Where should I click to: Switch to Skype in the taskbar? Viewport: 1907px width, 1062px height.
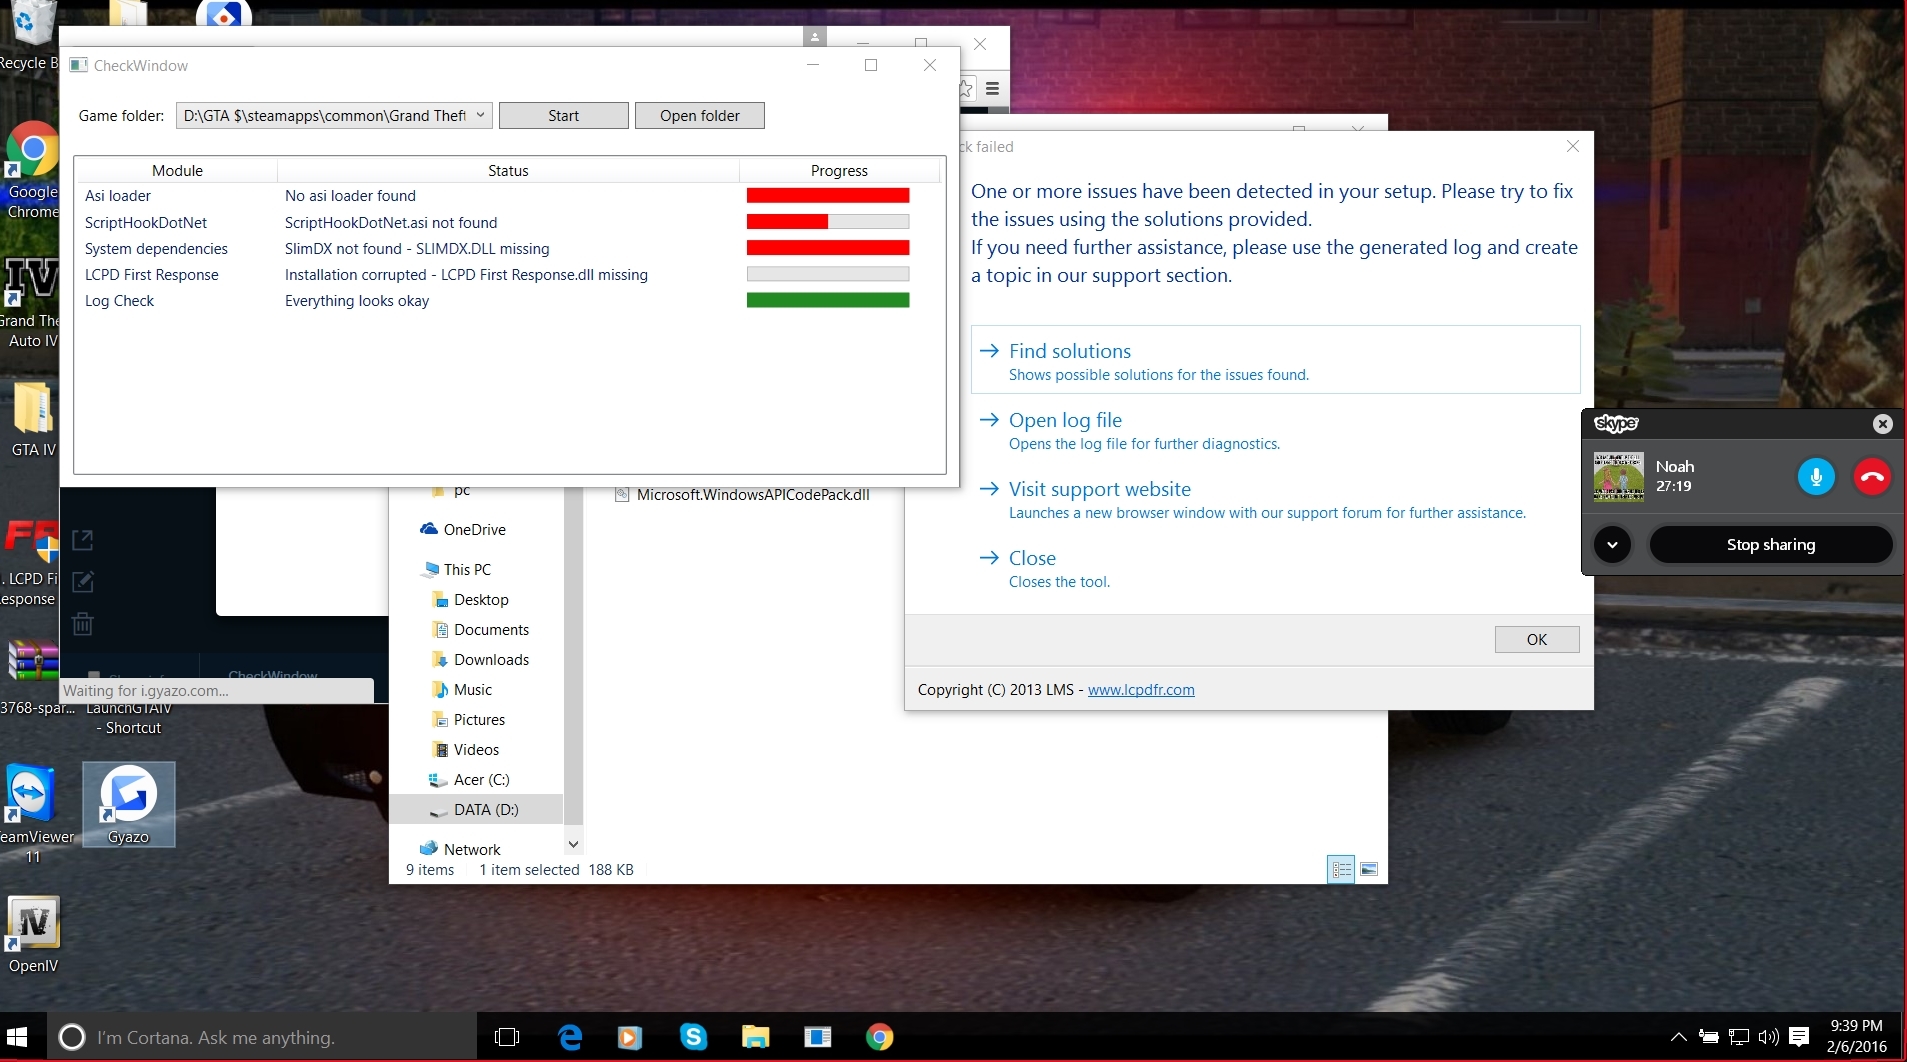(693, 1037)
